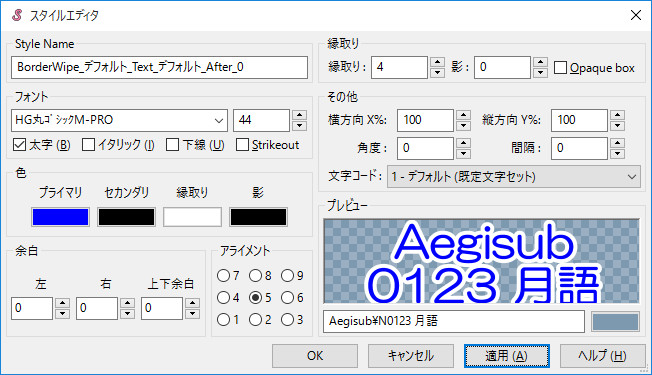This screenshot has width=652, height=375.
Task: Click the 右 right margin field
Action: 97,308
